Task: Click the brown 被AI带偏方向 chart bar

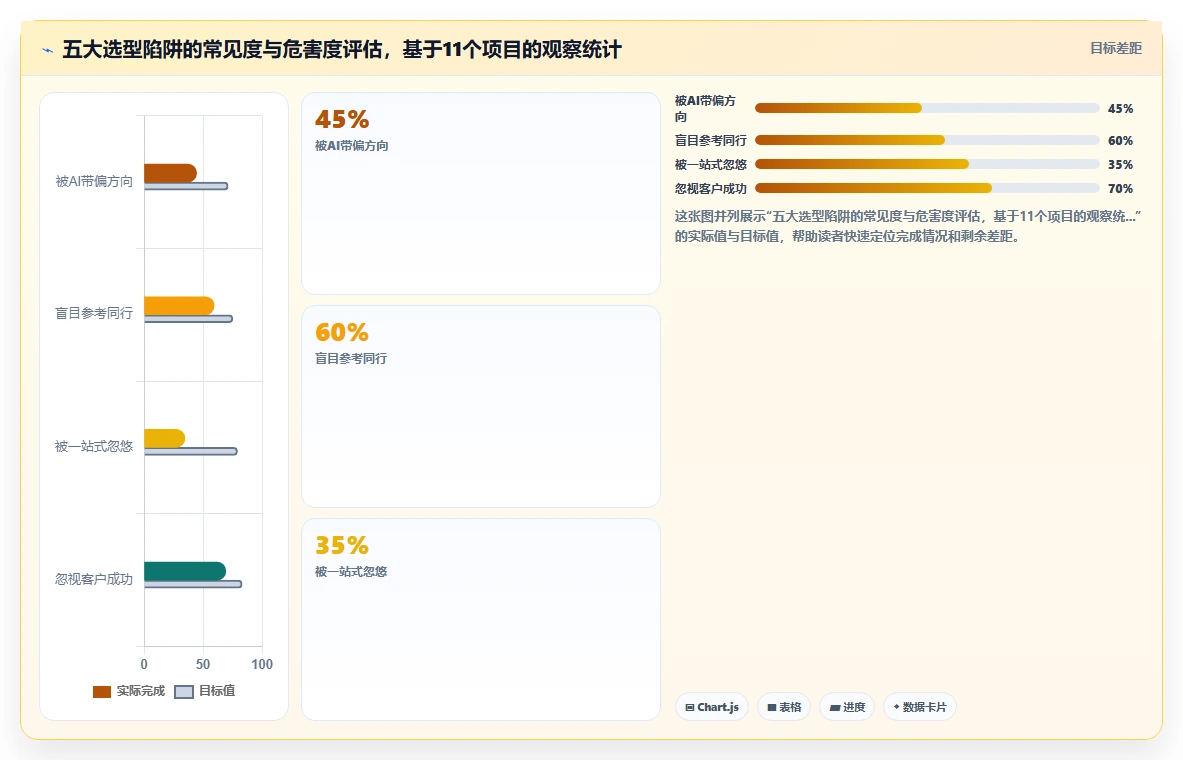Action: (x=171, y=173)
